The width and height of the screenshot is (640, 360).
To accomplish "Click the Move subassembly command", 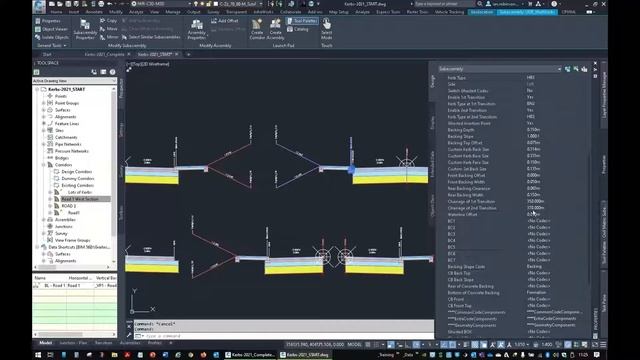I will point(109,29).
